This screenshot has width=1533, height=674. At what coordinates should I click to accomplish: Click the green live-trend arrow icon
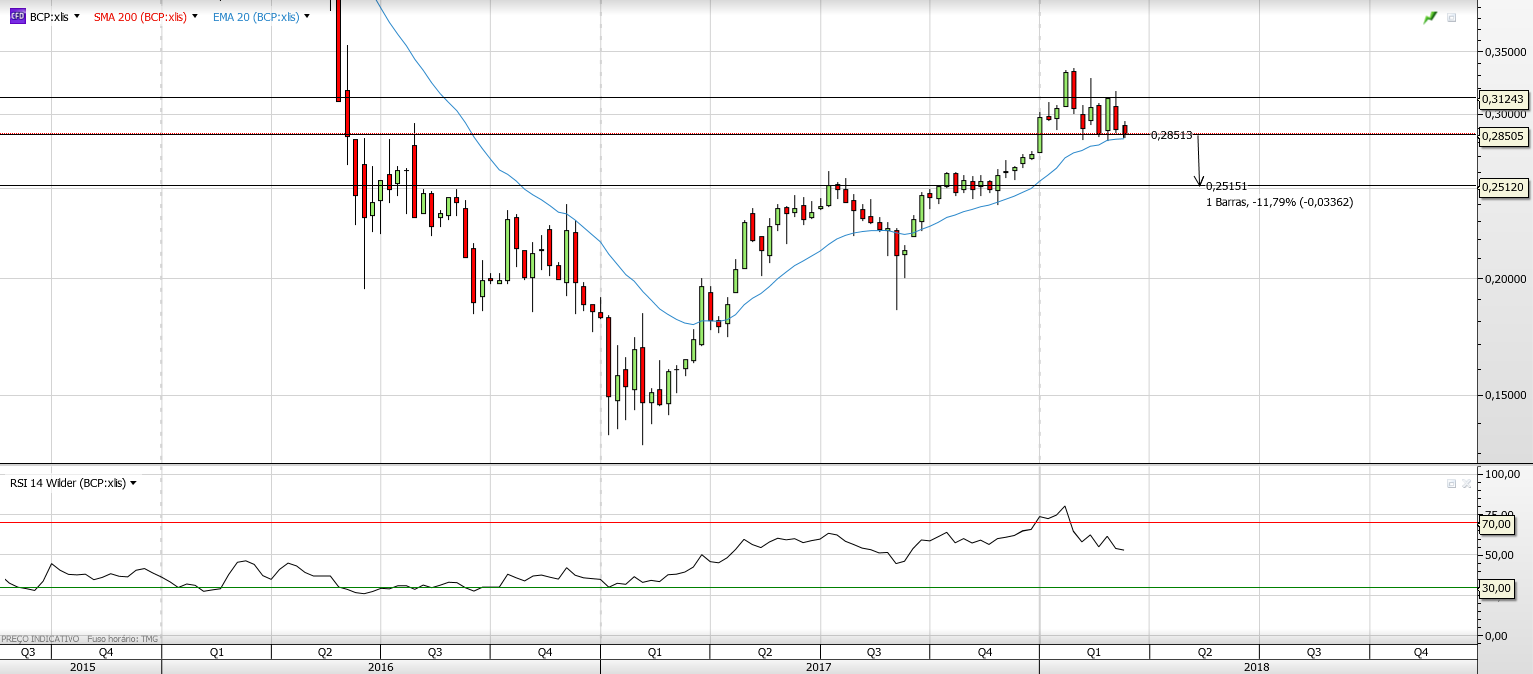coord(1430,17)
